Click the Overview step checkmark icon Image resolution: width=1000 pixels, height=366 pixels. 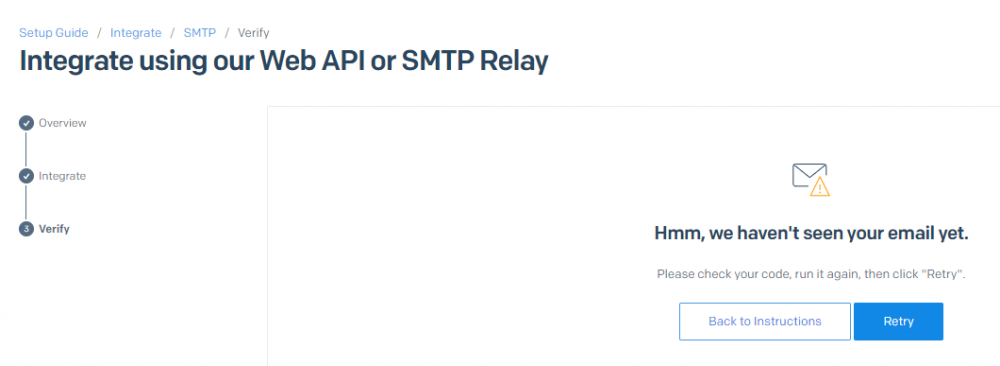click(26, 123)
